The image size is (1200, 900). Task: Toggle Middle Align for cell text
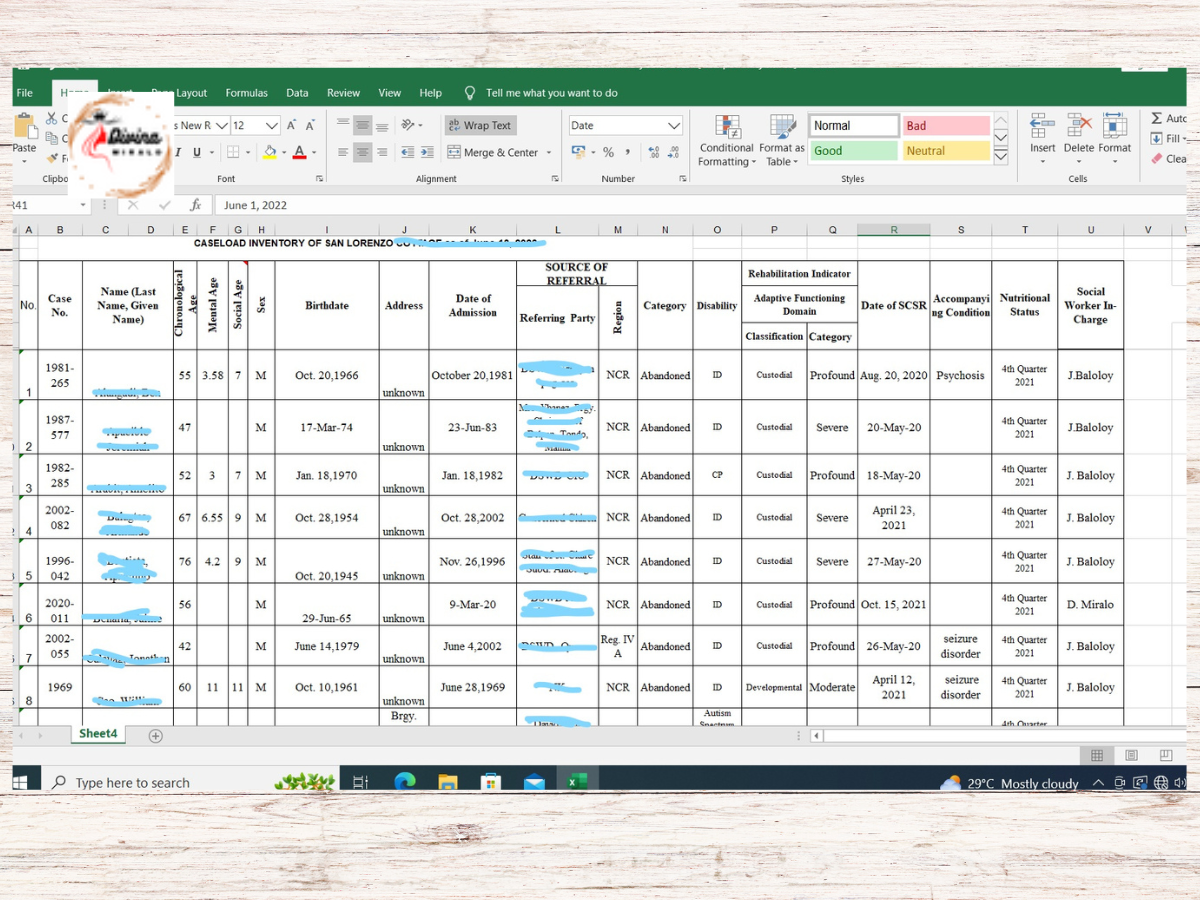(362, 125)
